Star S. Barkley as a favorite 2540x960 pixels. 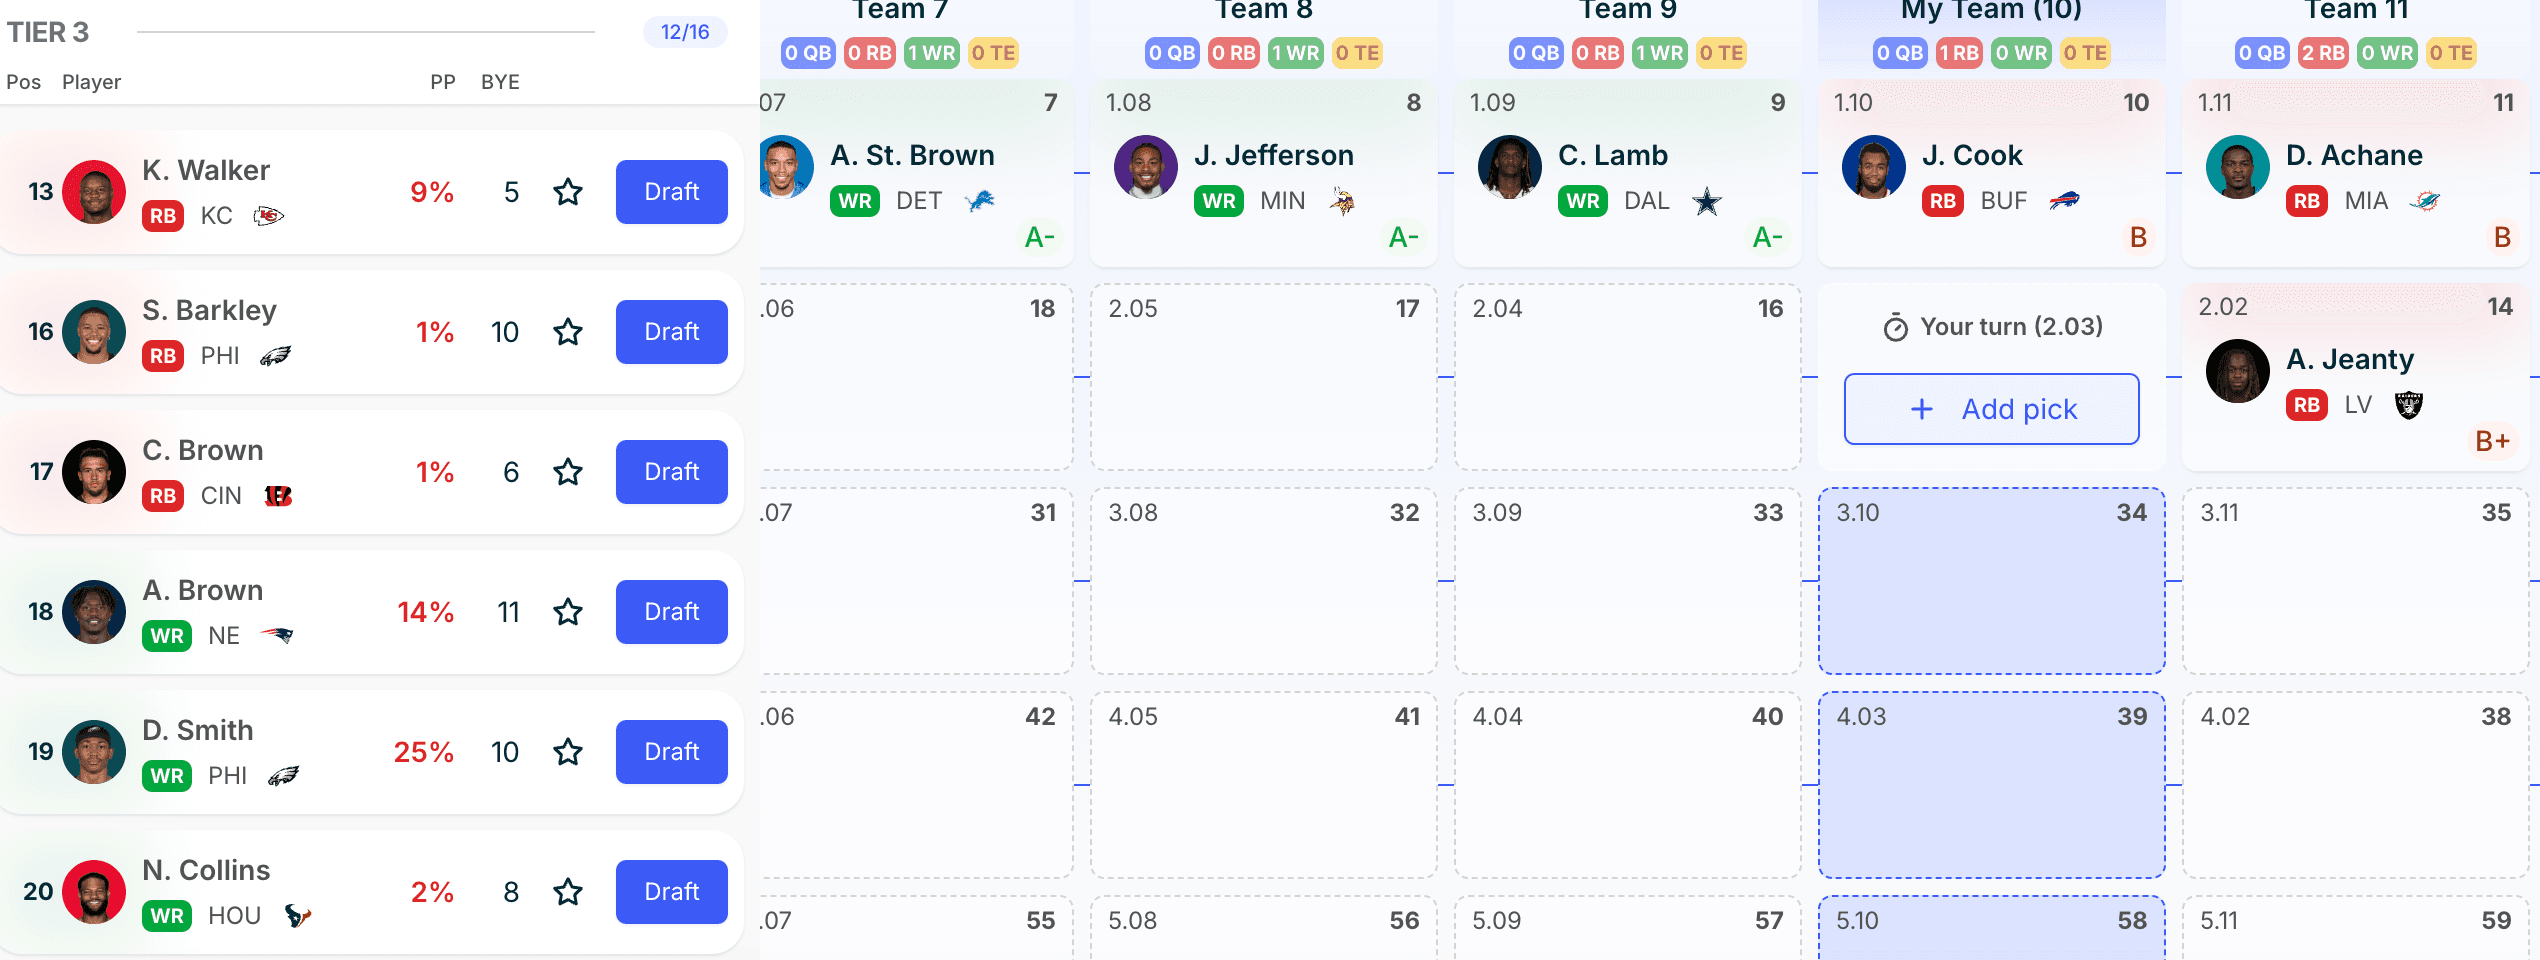(x=568, y=332)
